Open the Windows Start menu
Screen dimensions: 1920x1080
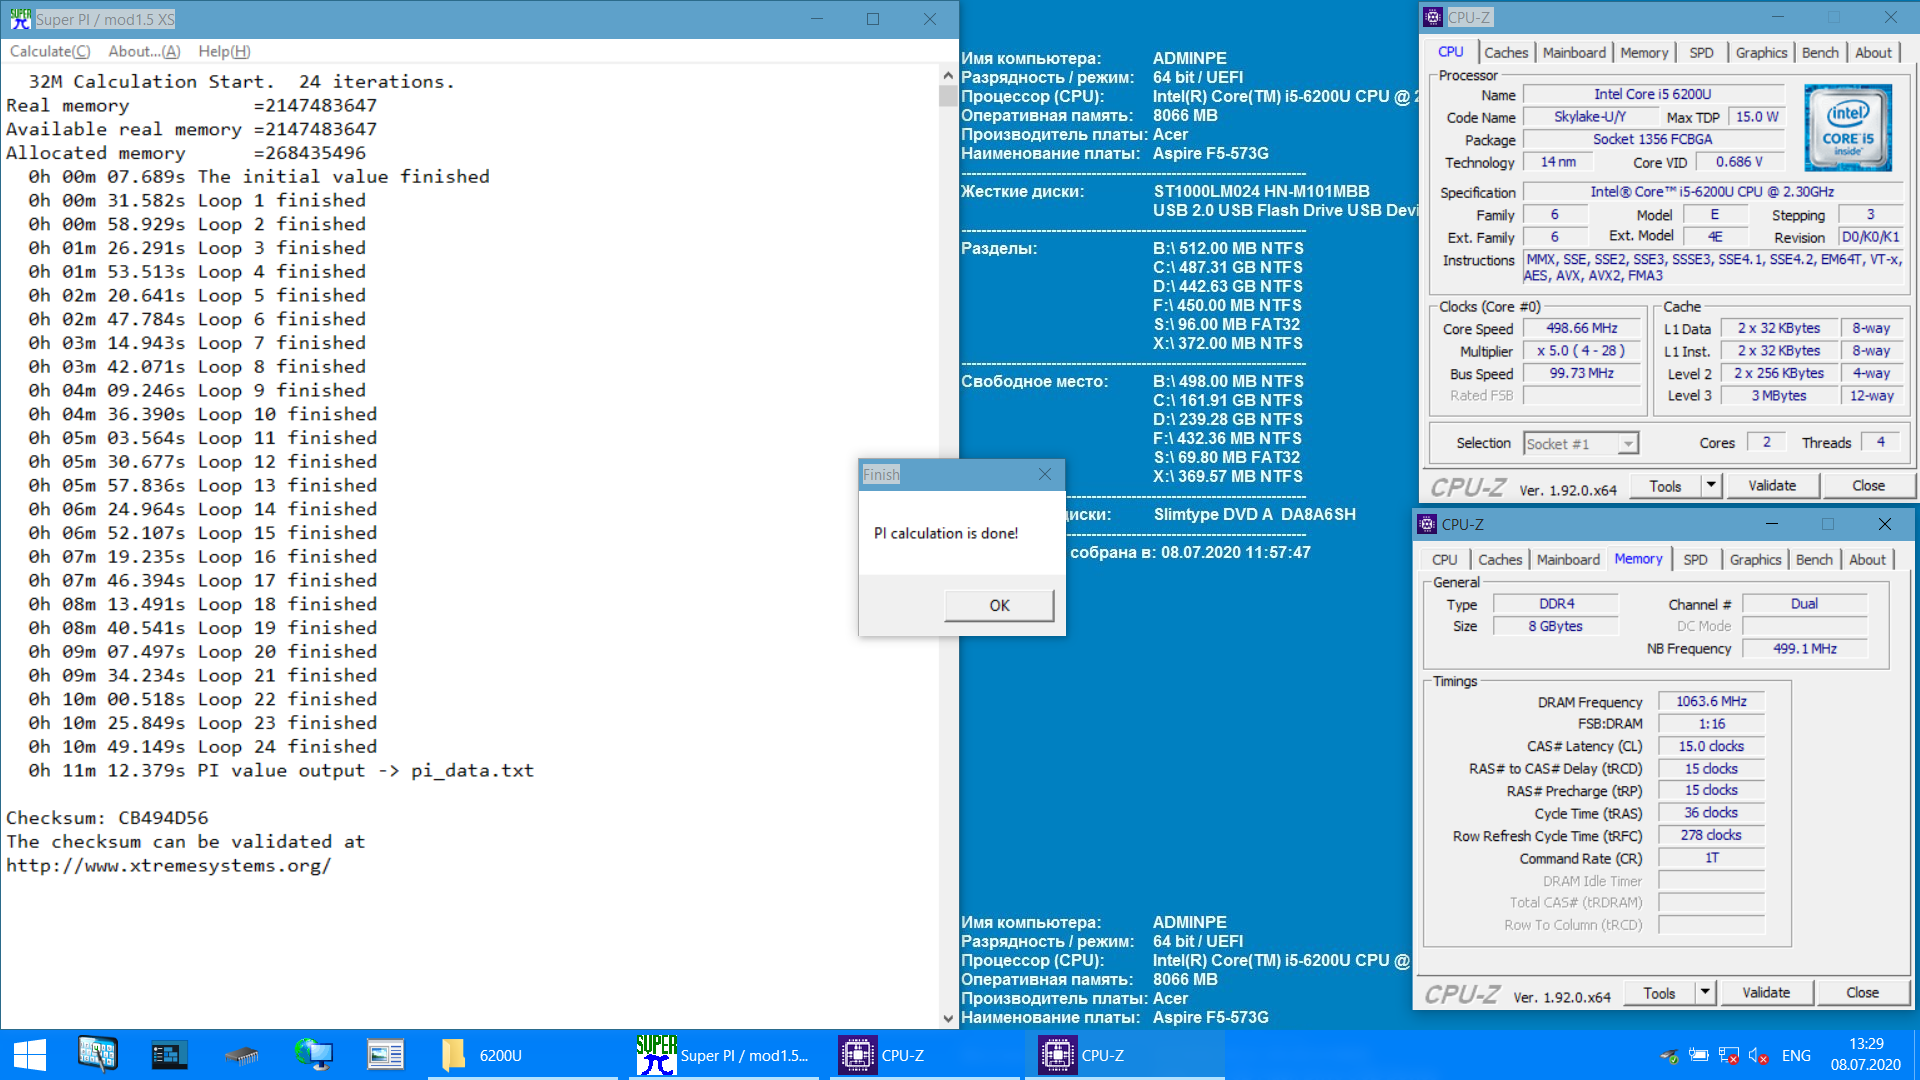pyautogui.click(x=30, y=1055)
